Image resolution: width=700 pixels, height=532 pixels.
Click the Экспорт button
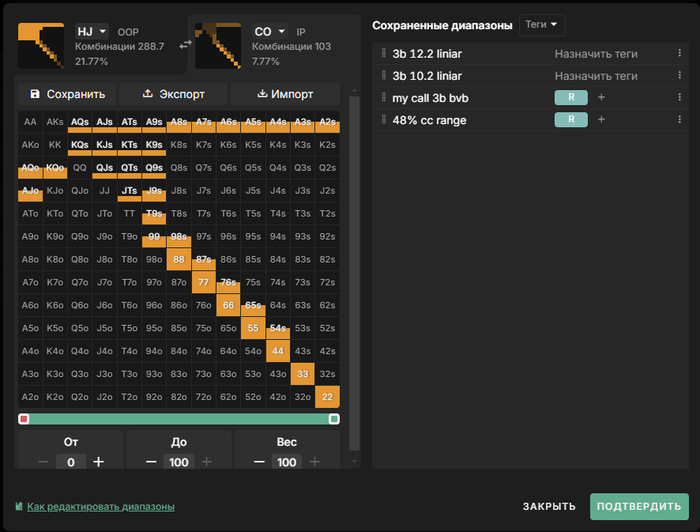pos(173,94)
